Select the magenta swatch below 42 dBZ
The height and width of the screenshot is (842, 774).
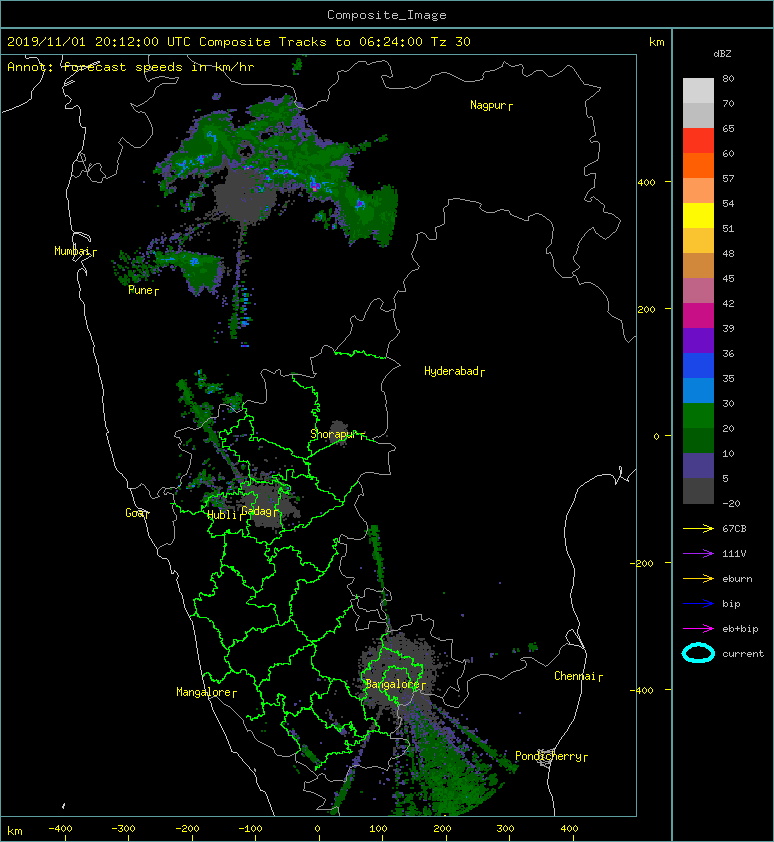pos(698,315)
